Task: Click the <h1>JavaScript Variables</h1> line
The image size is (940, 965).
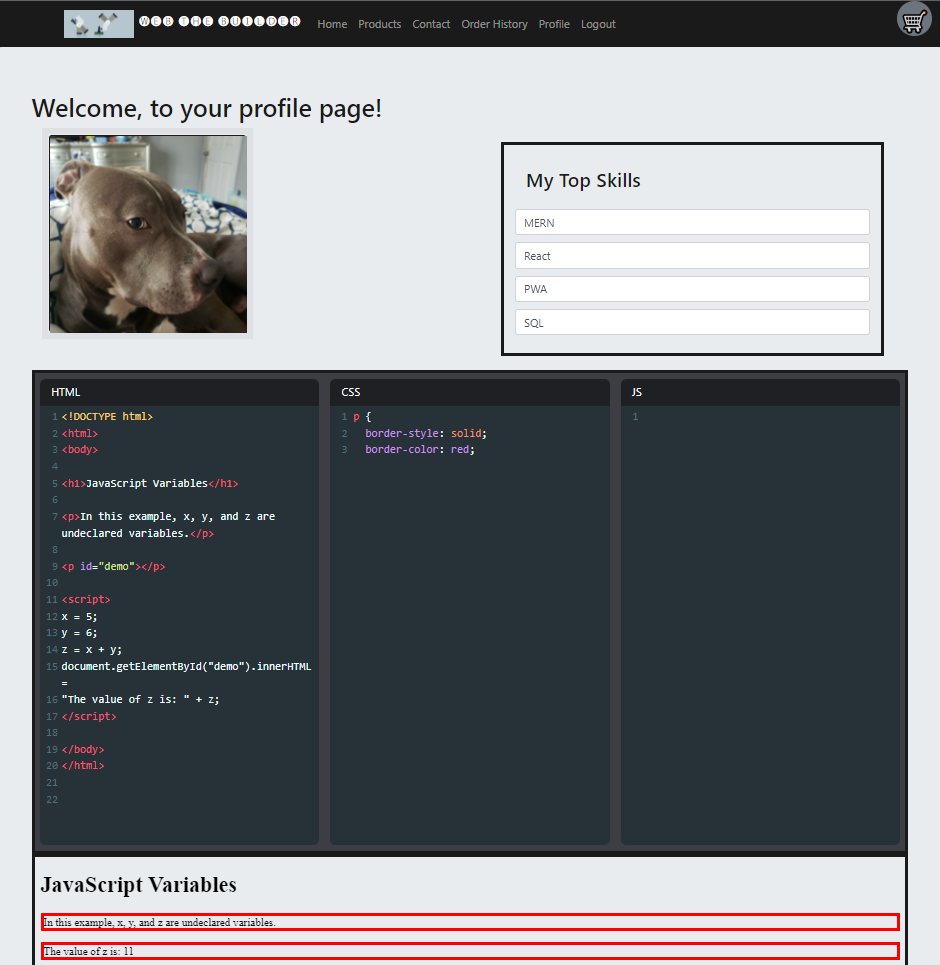Action: 150,483
